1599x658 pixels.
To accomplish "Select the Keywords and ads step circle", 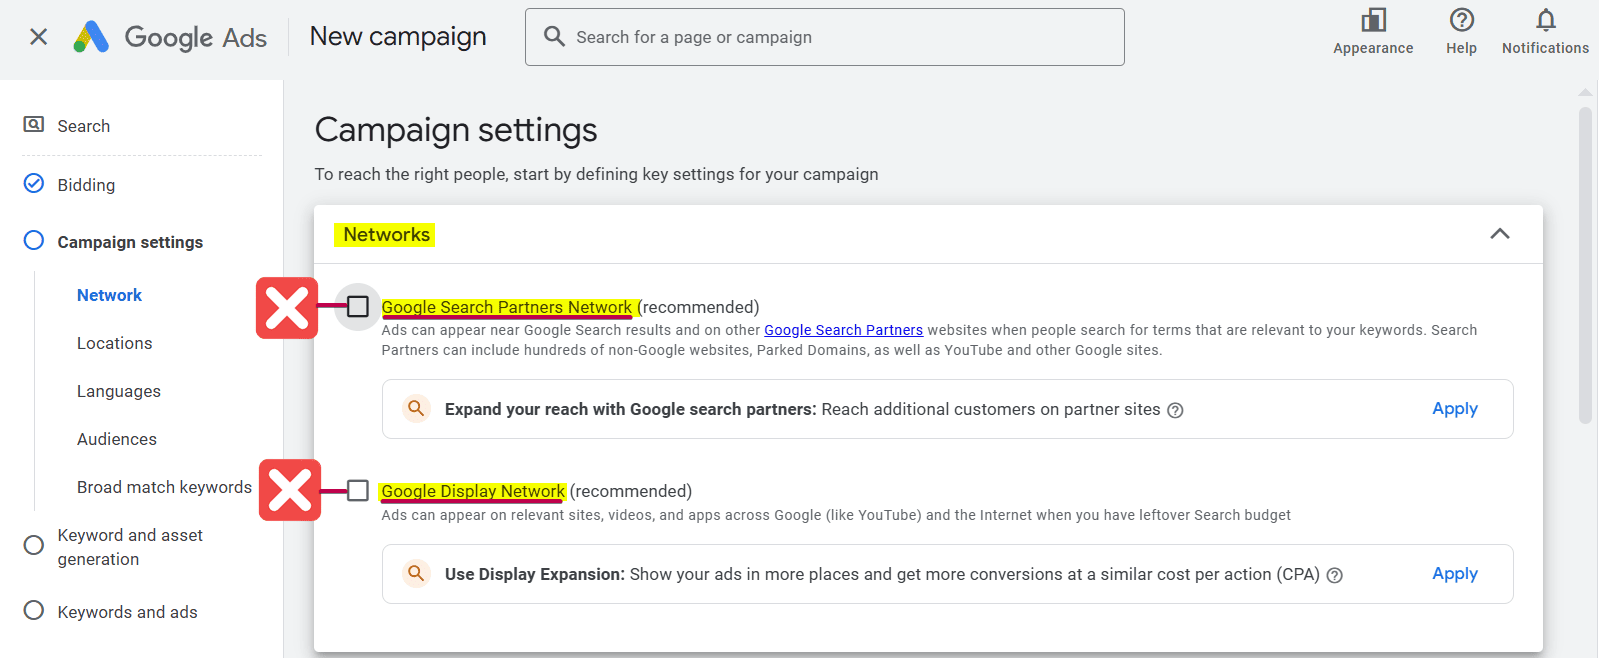I will coord(34,611).
